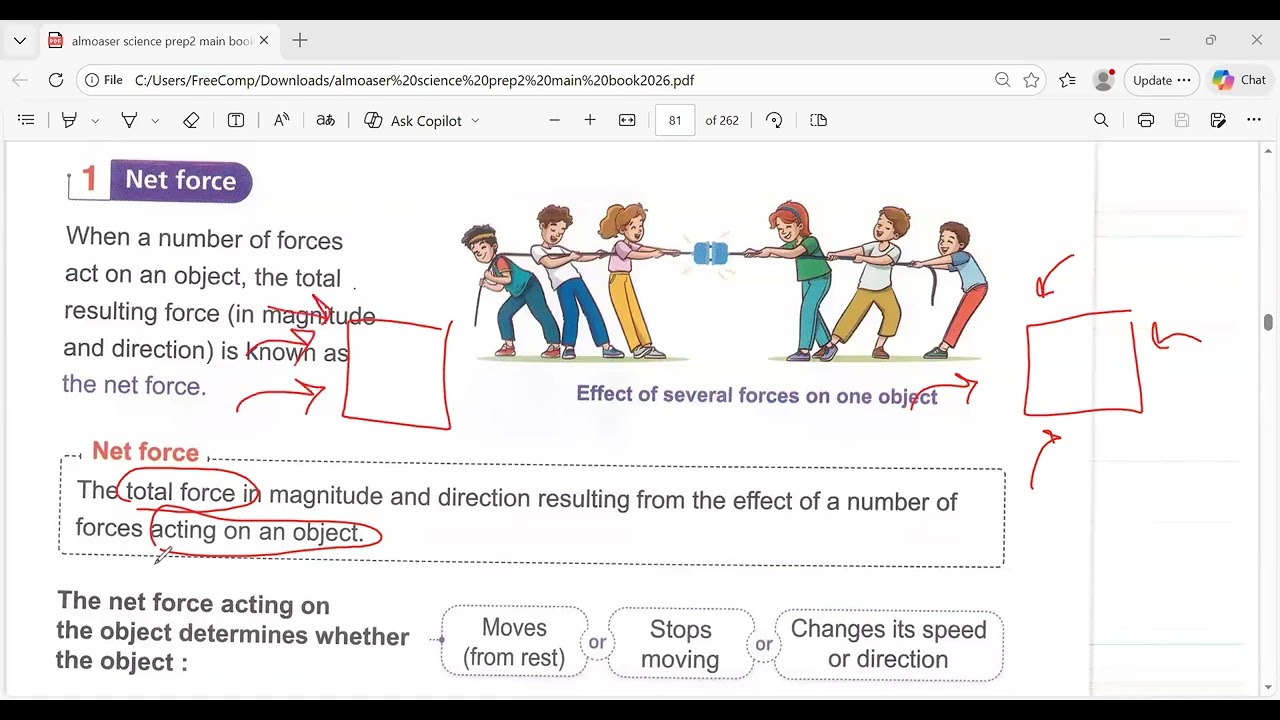Expand the Highlight color options
Screen dimensions: 1280x720
click(x=95, y=120)
